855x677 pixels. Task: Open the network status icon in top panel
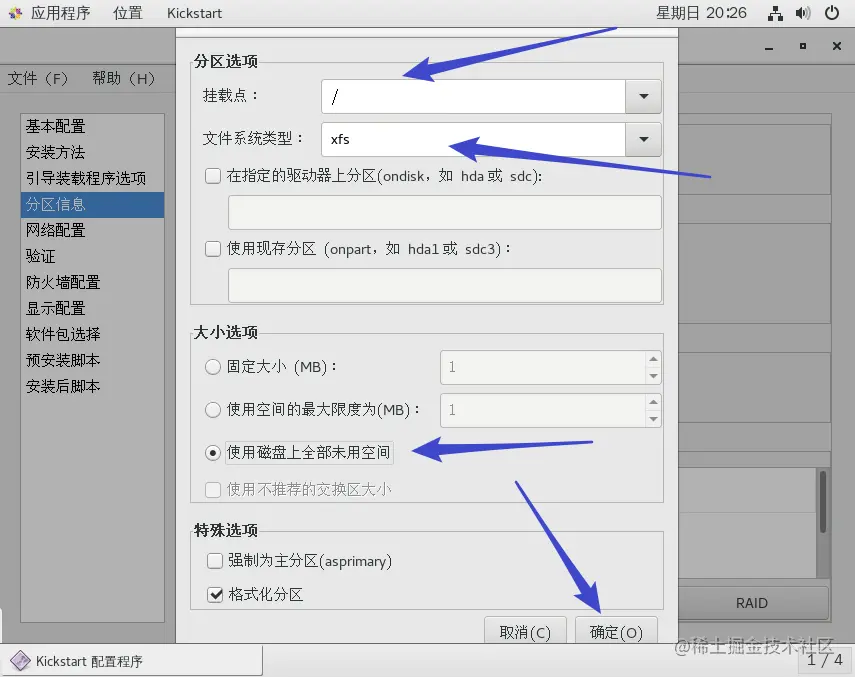775,13
